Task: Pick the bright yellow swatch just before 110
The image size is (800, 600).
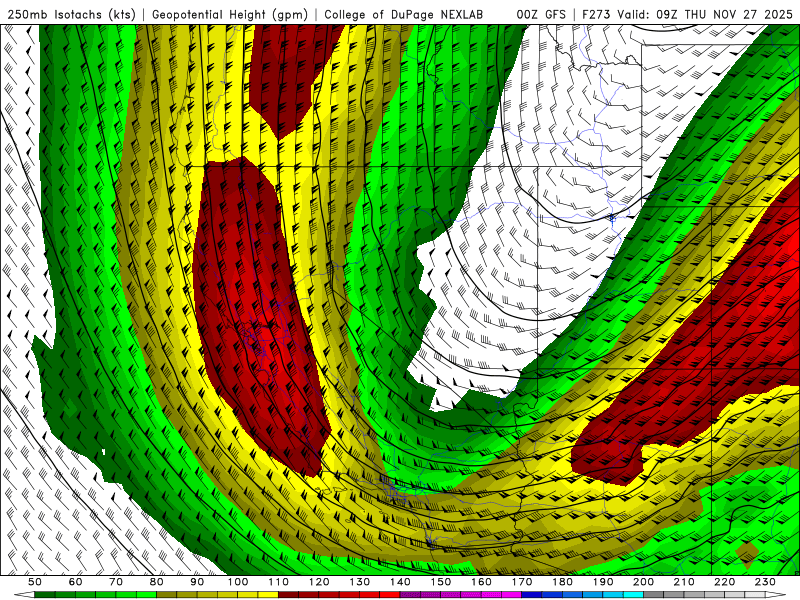Action: pyautogui.click(x=268, y=595)
